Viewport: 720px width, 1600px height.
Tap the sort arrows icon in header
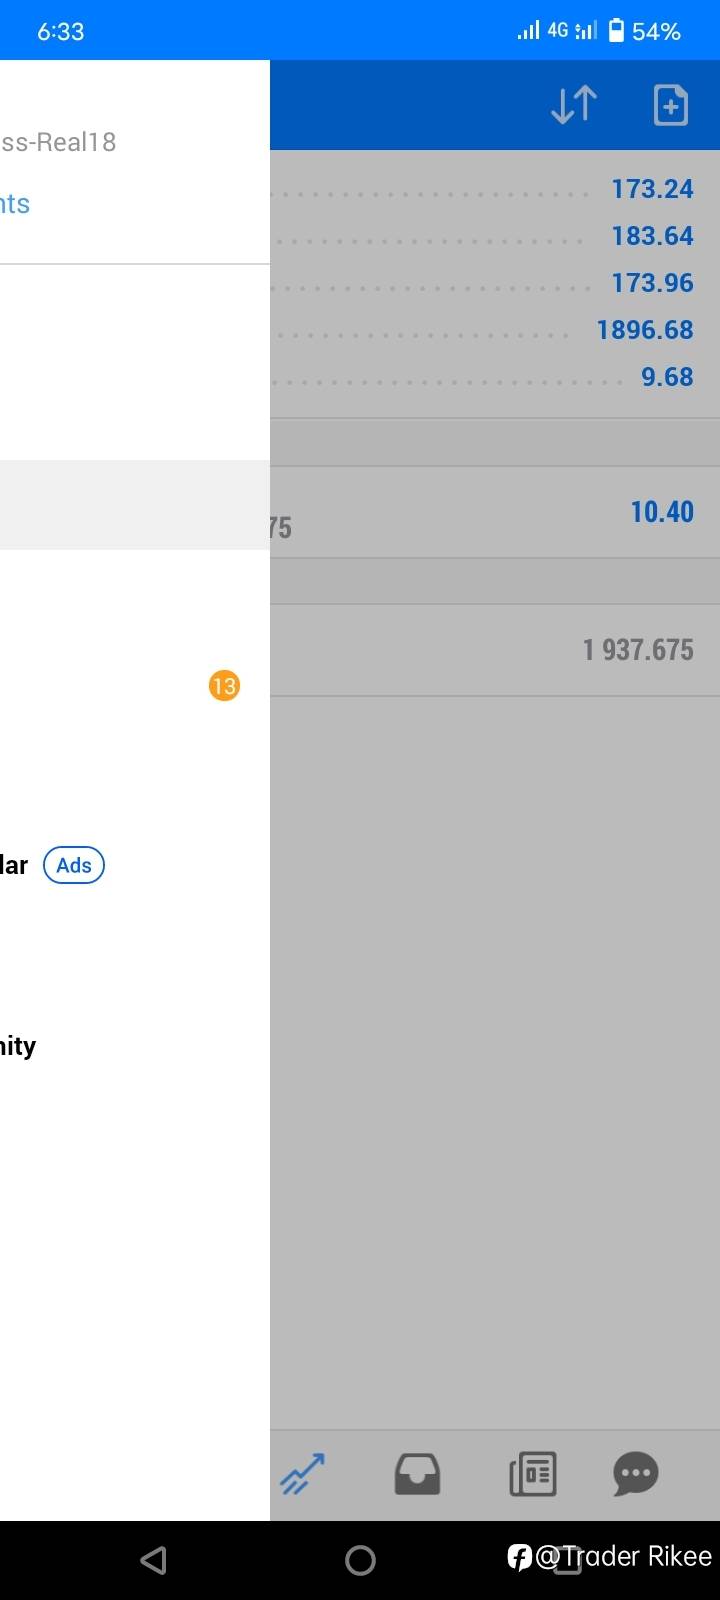tap(574, 105)
